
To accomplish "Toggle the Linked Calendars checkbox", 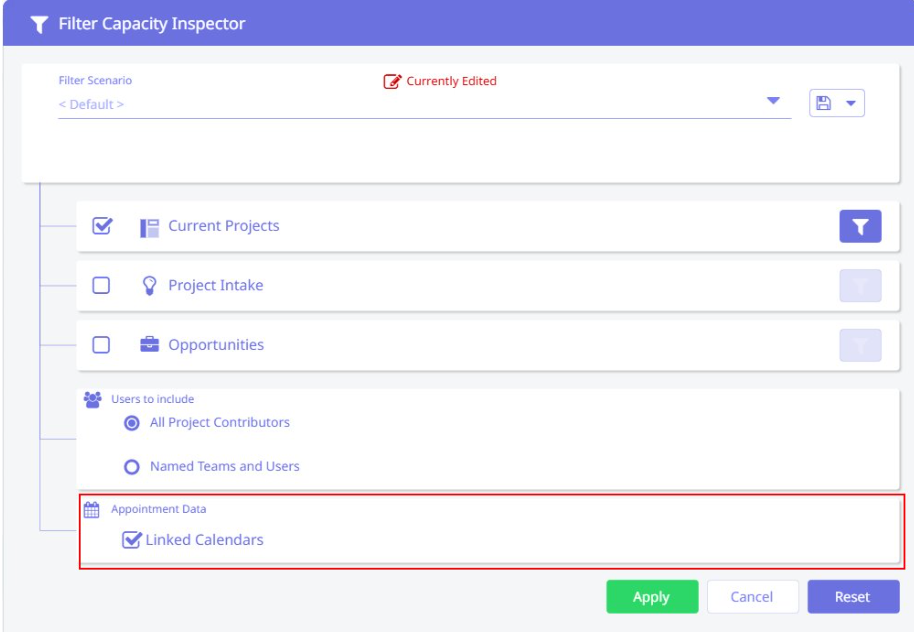I will coord(131,540).
